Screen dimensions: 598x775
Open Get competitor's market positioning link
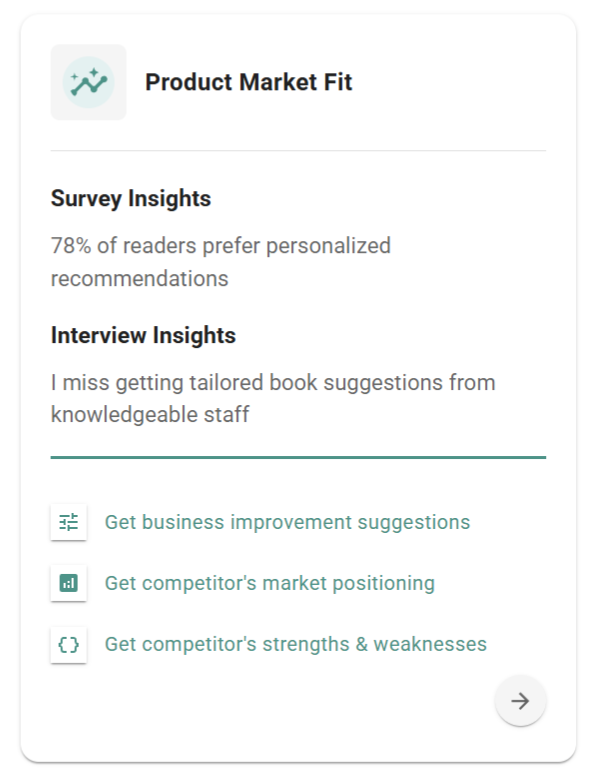click(x=270, y=583)
